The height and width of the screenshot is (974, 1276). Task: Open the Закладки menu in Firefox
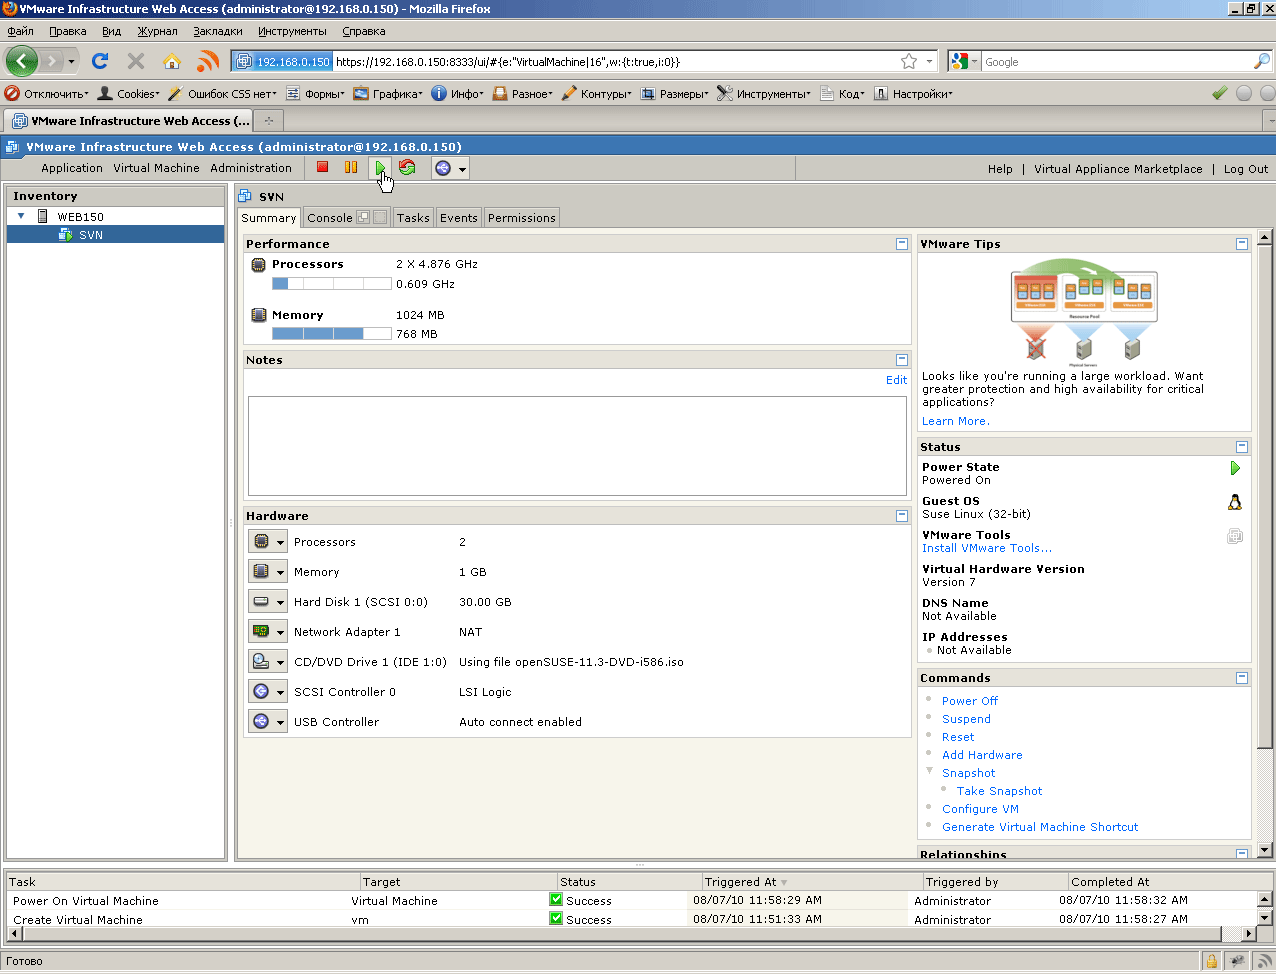pos(218,31)
